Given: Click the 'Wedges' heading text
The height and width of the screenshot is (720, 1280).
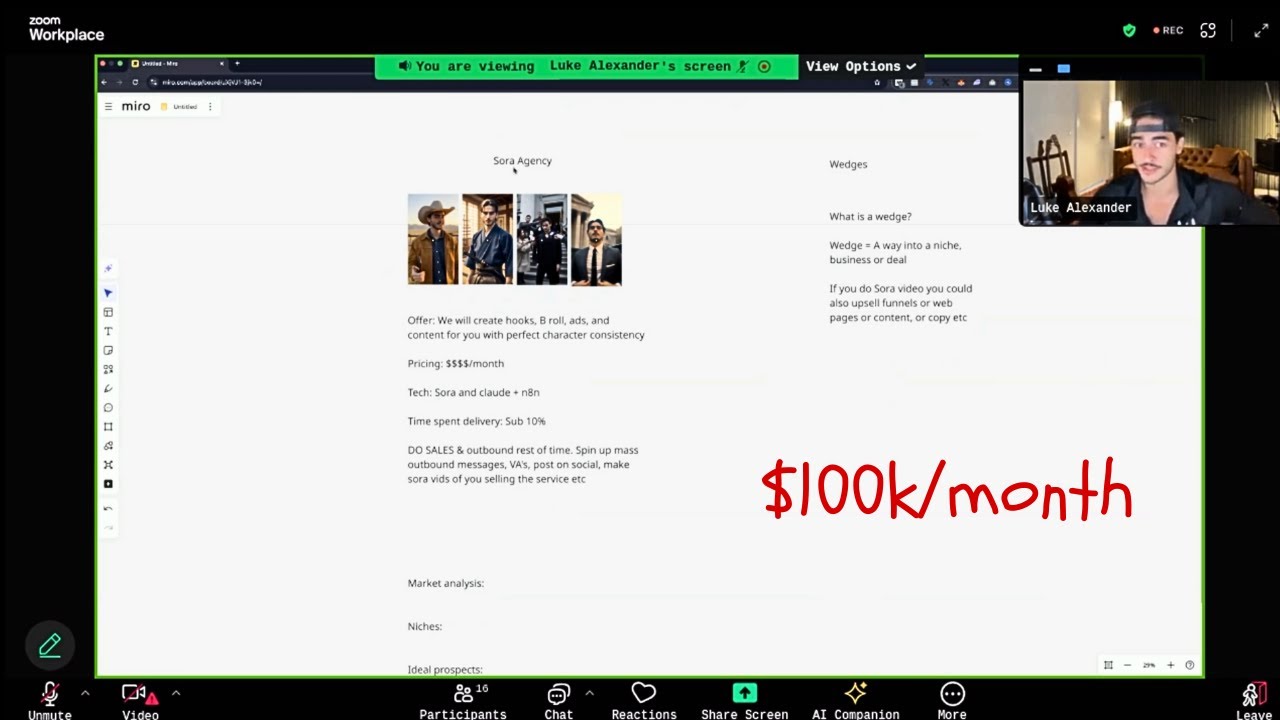Looking at the screenshot, I should click(848, 164).
